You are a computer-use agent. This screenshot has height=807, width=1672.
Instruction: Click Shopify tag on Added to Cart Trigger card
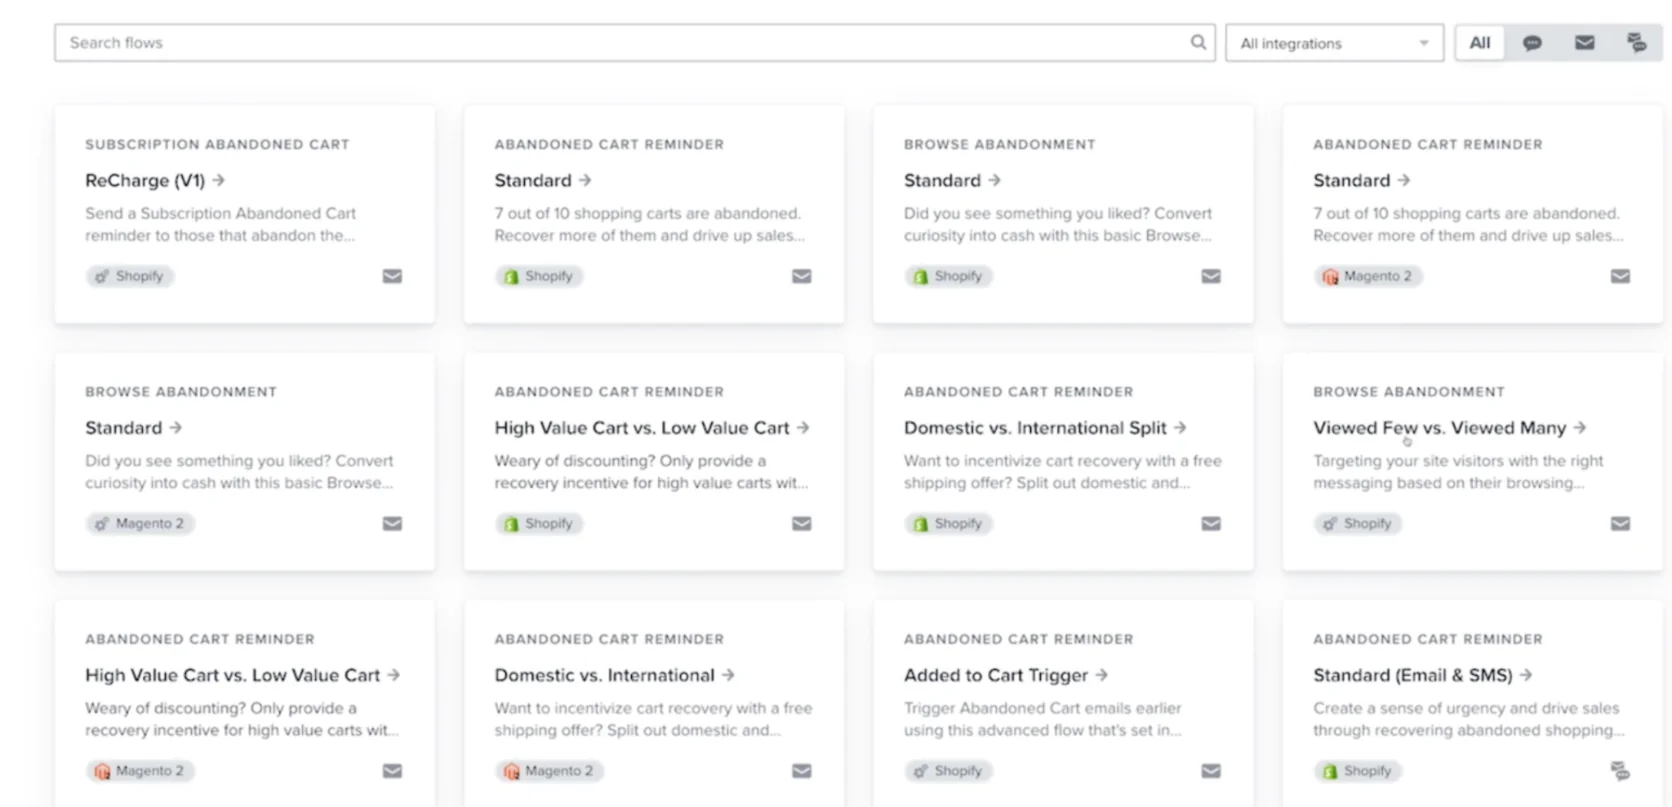point(948,771)
